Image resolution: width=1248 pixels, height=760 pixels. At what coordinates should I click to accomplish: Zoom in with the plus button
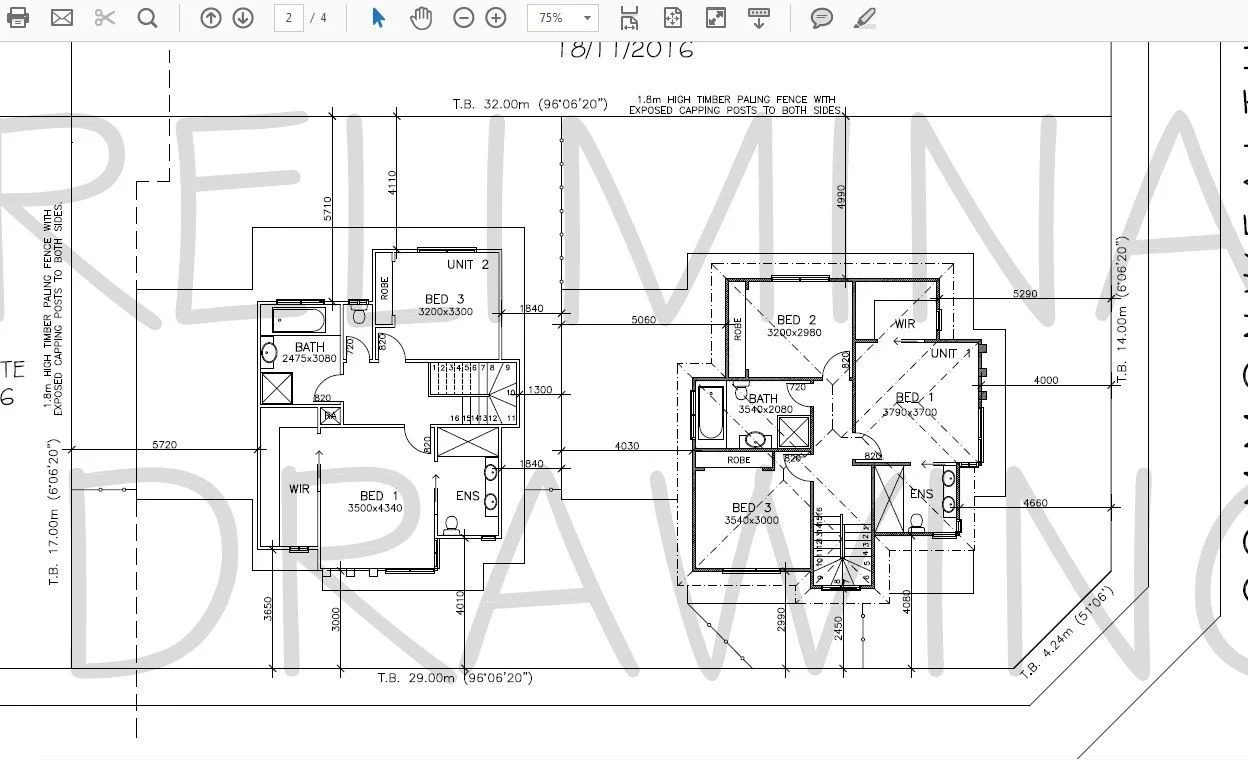496,18
